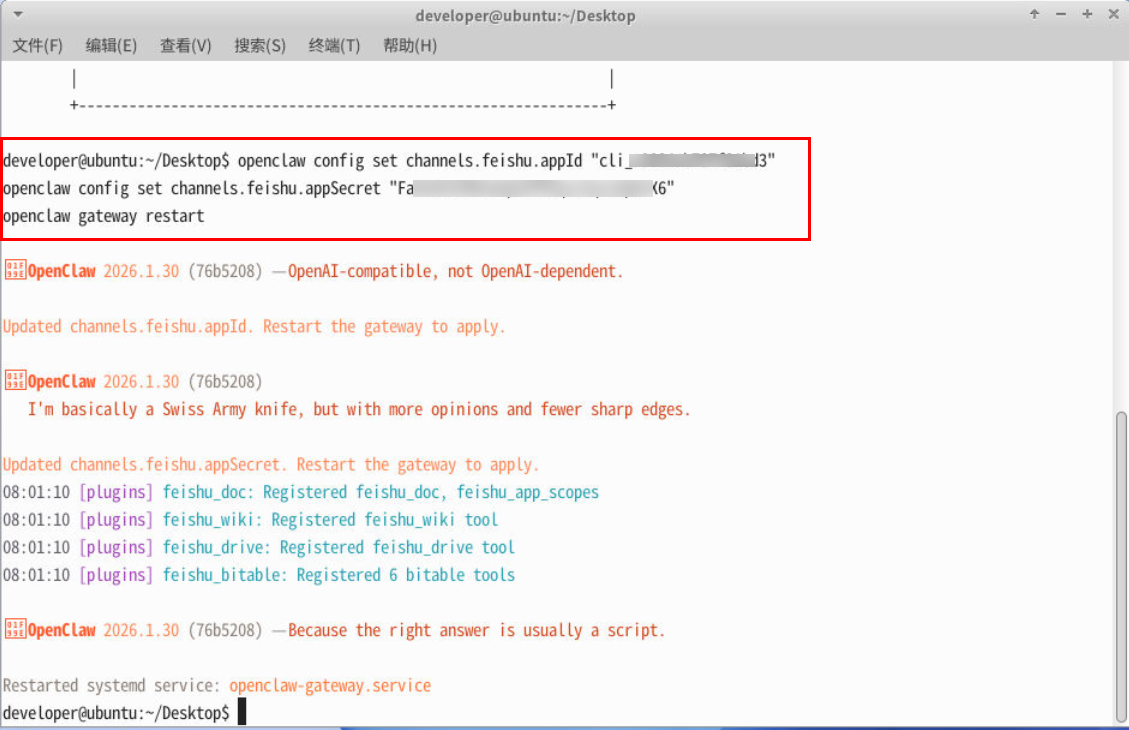Click the roll-up arrow button in title bar
The height and width of the screenshot is (730, 1129).
(1034, 14)
